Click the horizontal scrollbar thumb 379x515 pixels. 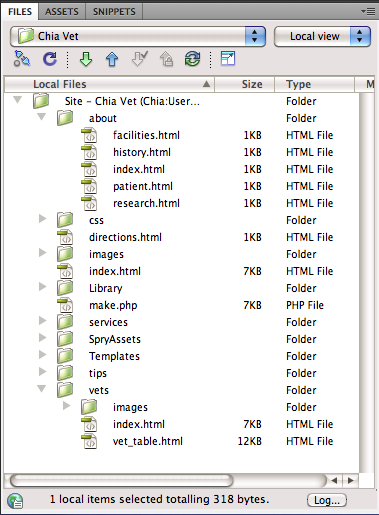(x=122, y=480)
